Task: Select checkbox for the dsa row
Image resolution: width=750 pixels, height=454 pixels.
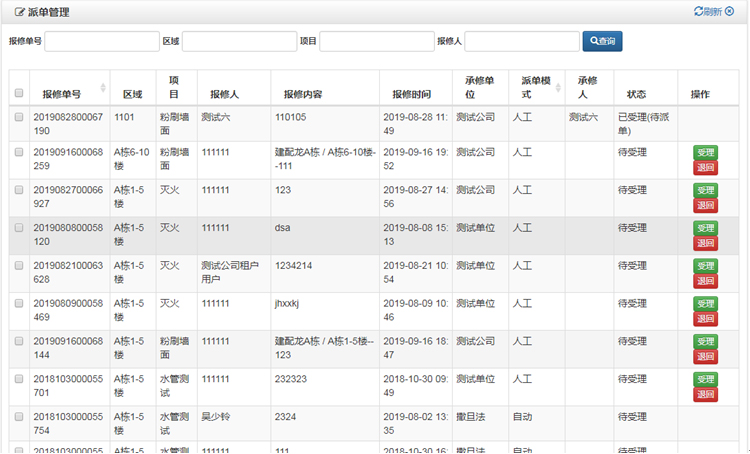Action: tap(19, 227)
